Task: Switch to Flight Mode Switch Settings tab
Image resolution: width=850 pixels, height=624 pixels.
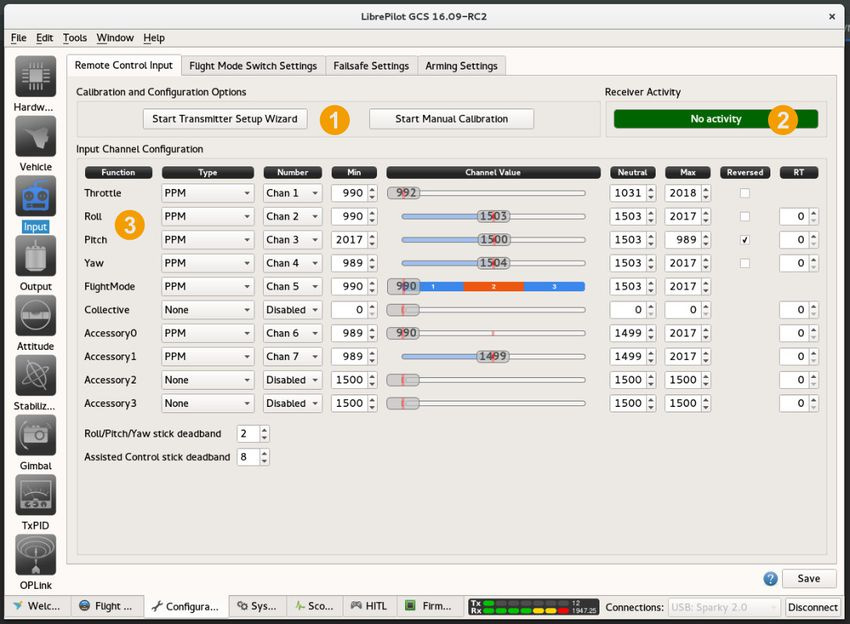Action: pyautogui.click(x=253, y=66)
